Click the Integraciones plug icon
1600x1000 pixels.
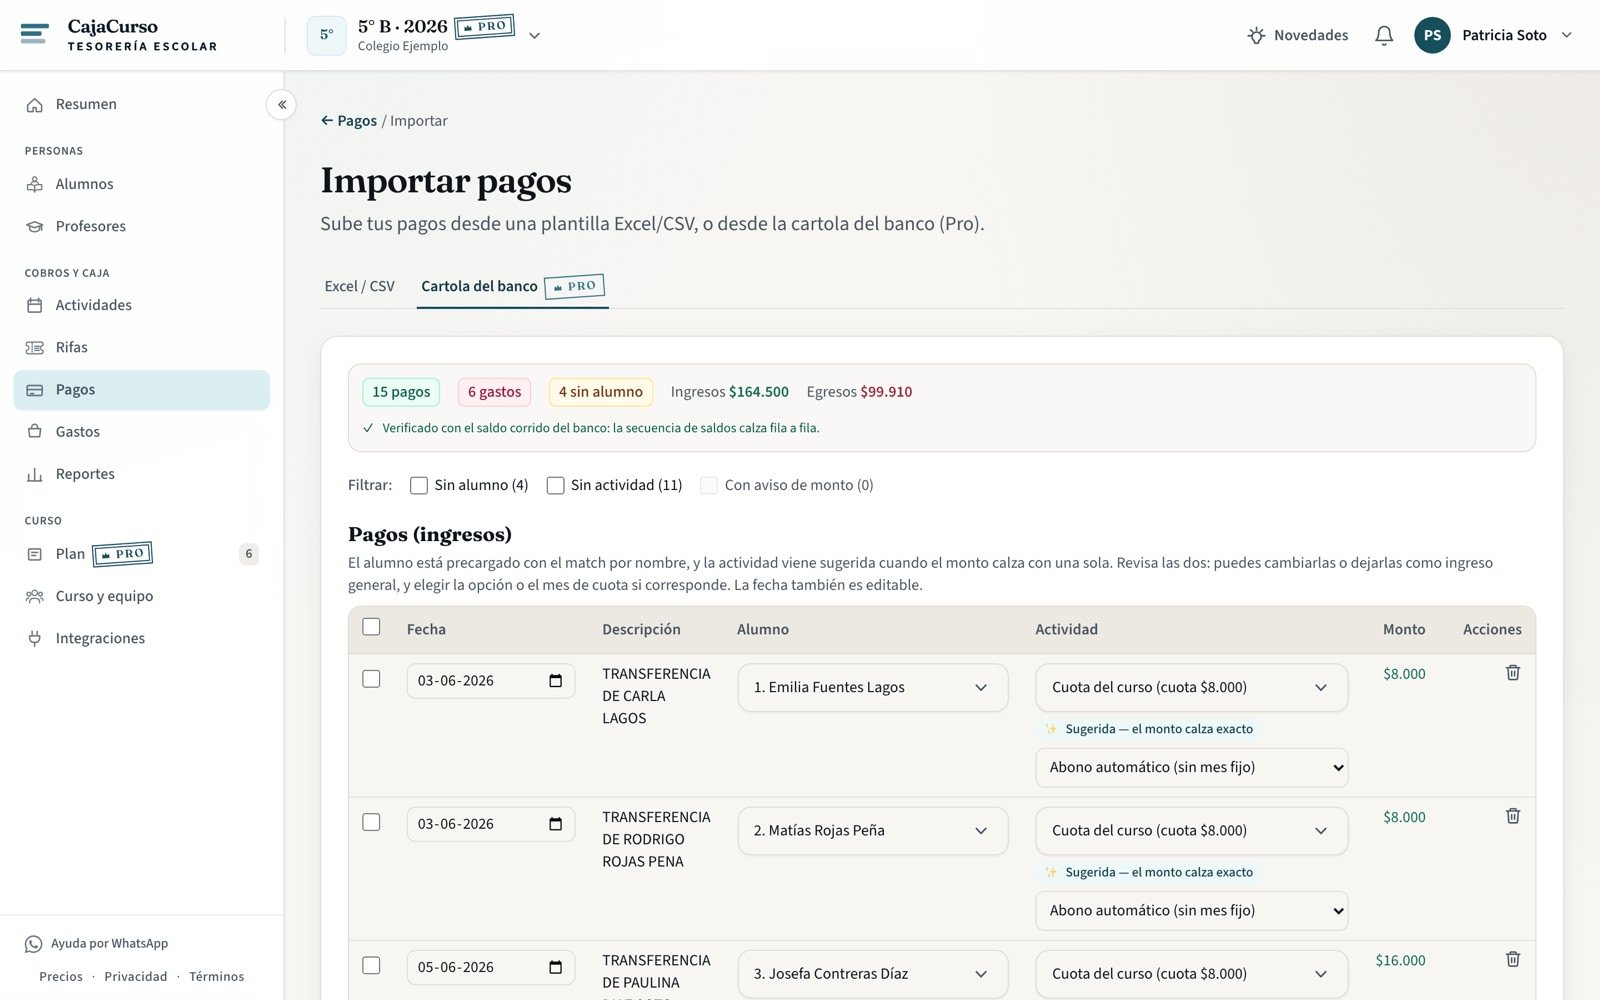(x=35, y=638)
